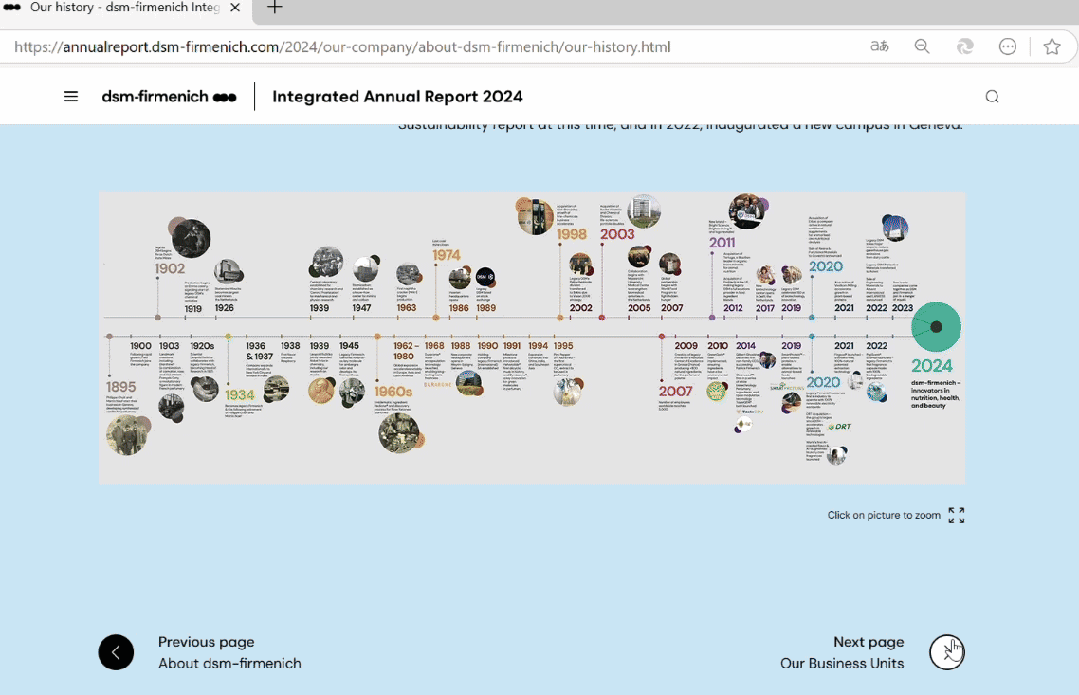Click the dsm-firmenich logo
Image resolution: width=1079 pixels, height=695 pixels.
[x=168, y=97]
